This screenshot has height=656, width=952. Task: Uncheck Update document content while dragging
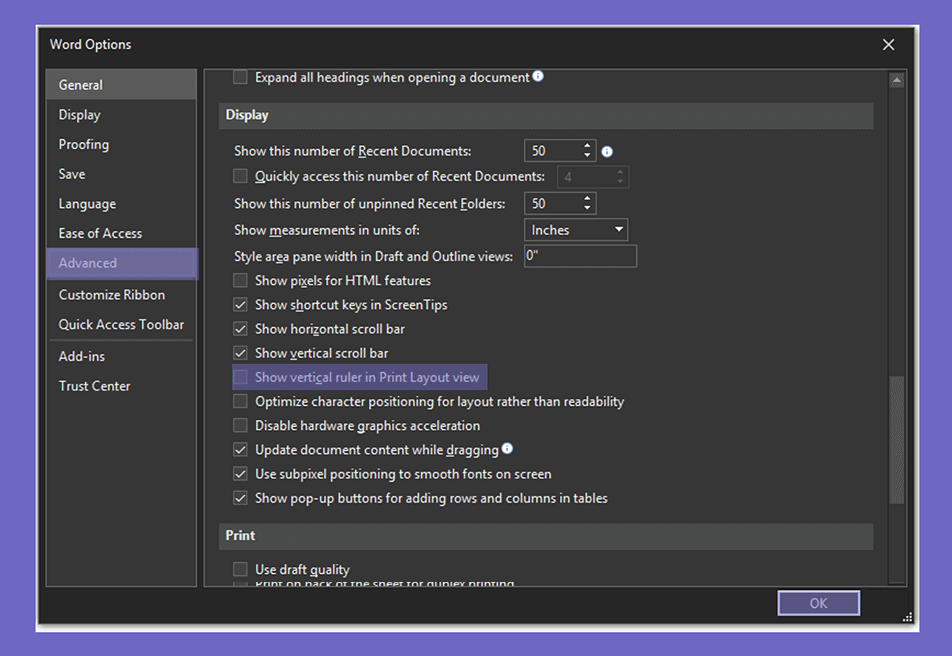(x=240, y=450)
